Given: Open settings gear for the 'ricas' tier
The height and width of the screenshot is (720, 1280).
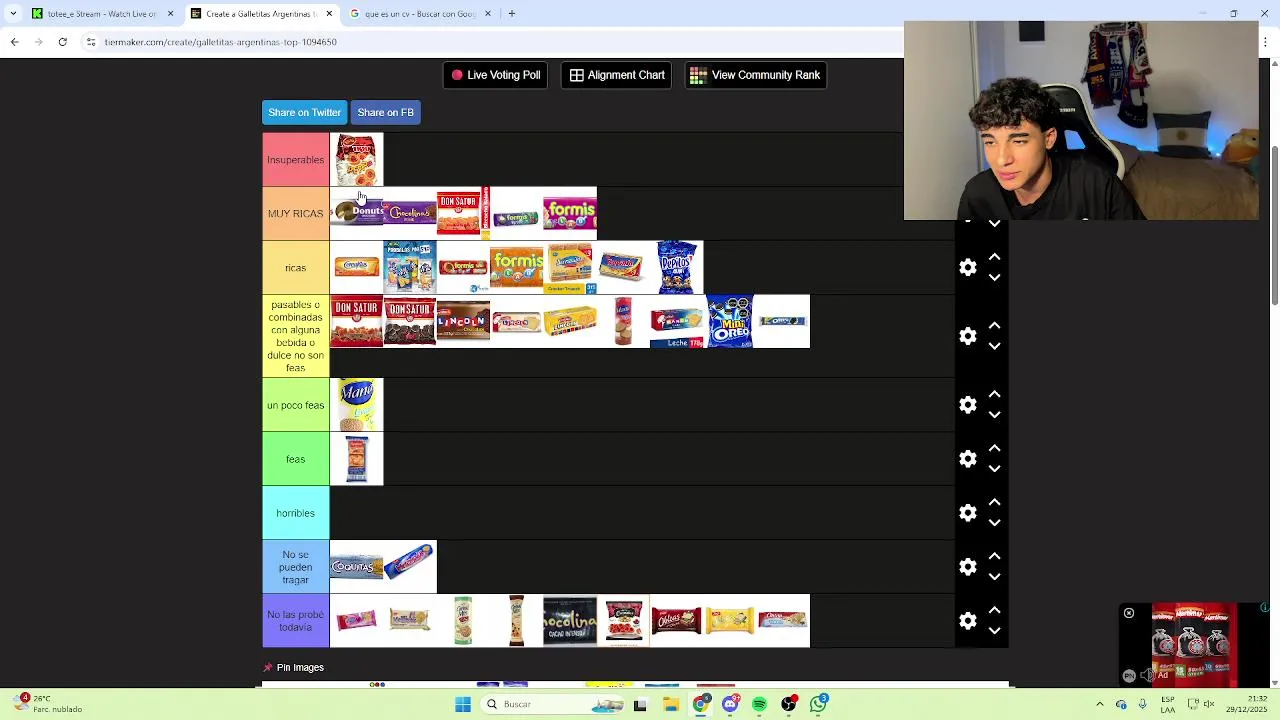Looking at the screenshot, I should [967, 267].
